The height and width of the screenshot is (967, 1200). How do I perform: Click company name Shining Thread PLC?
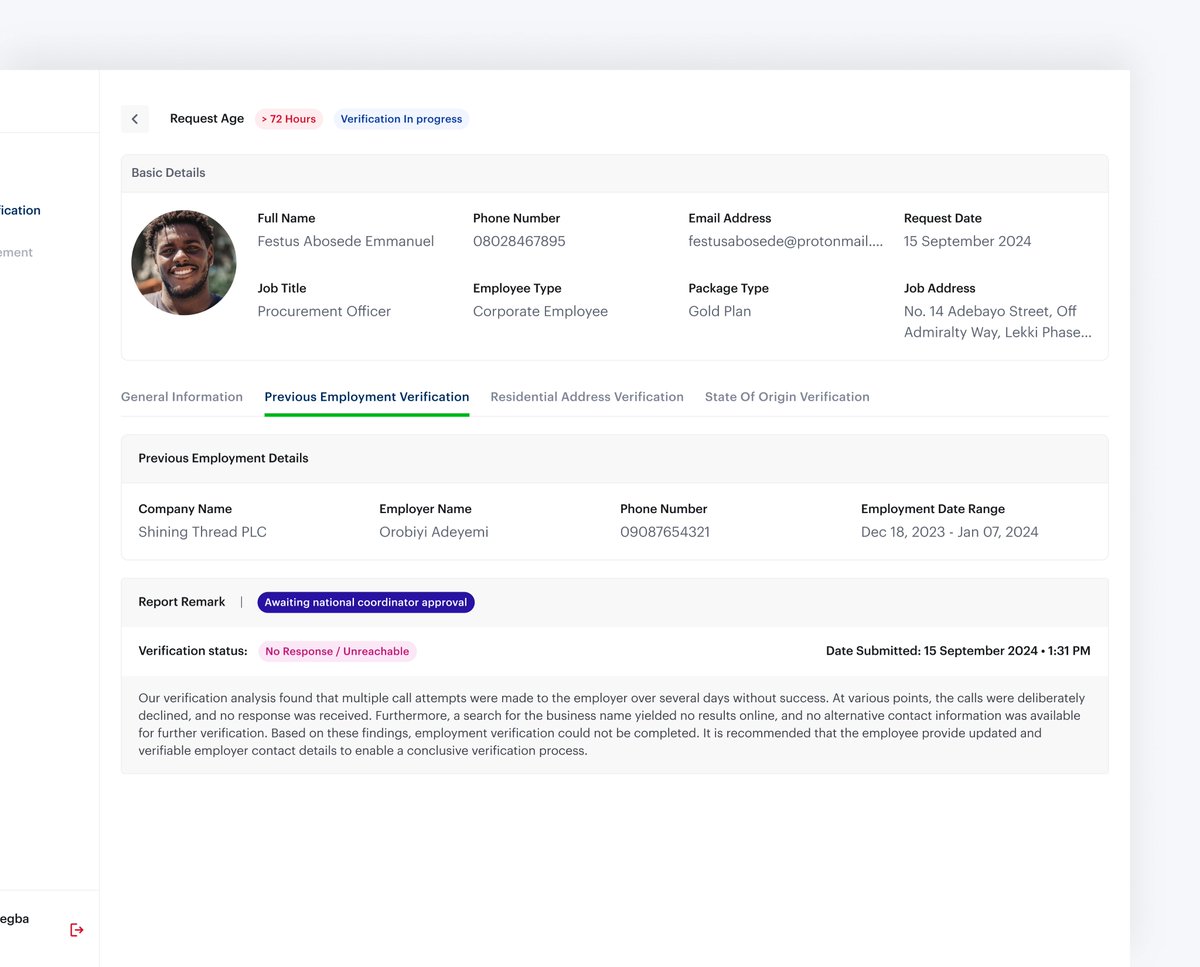pyautogui.click(x=203, y=532)
